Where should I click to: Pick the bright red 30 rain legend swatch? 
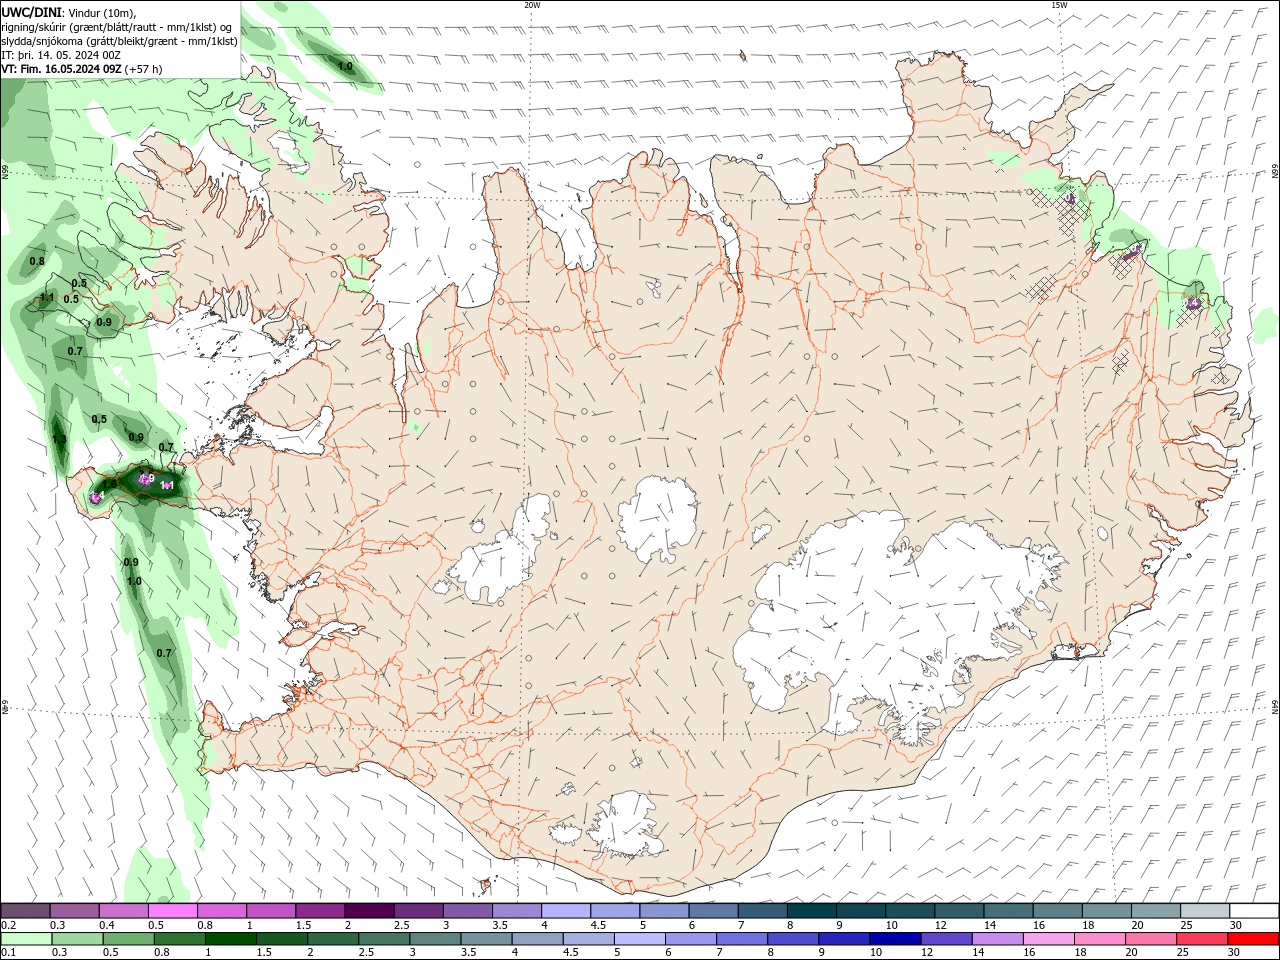pyautogui.click(x=1253, y=939)
